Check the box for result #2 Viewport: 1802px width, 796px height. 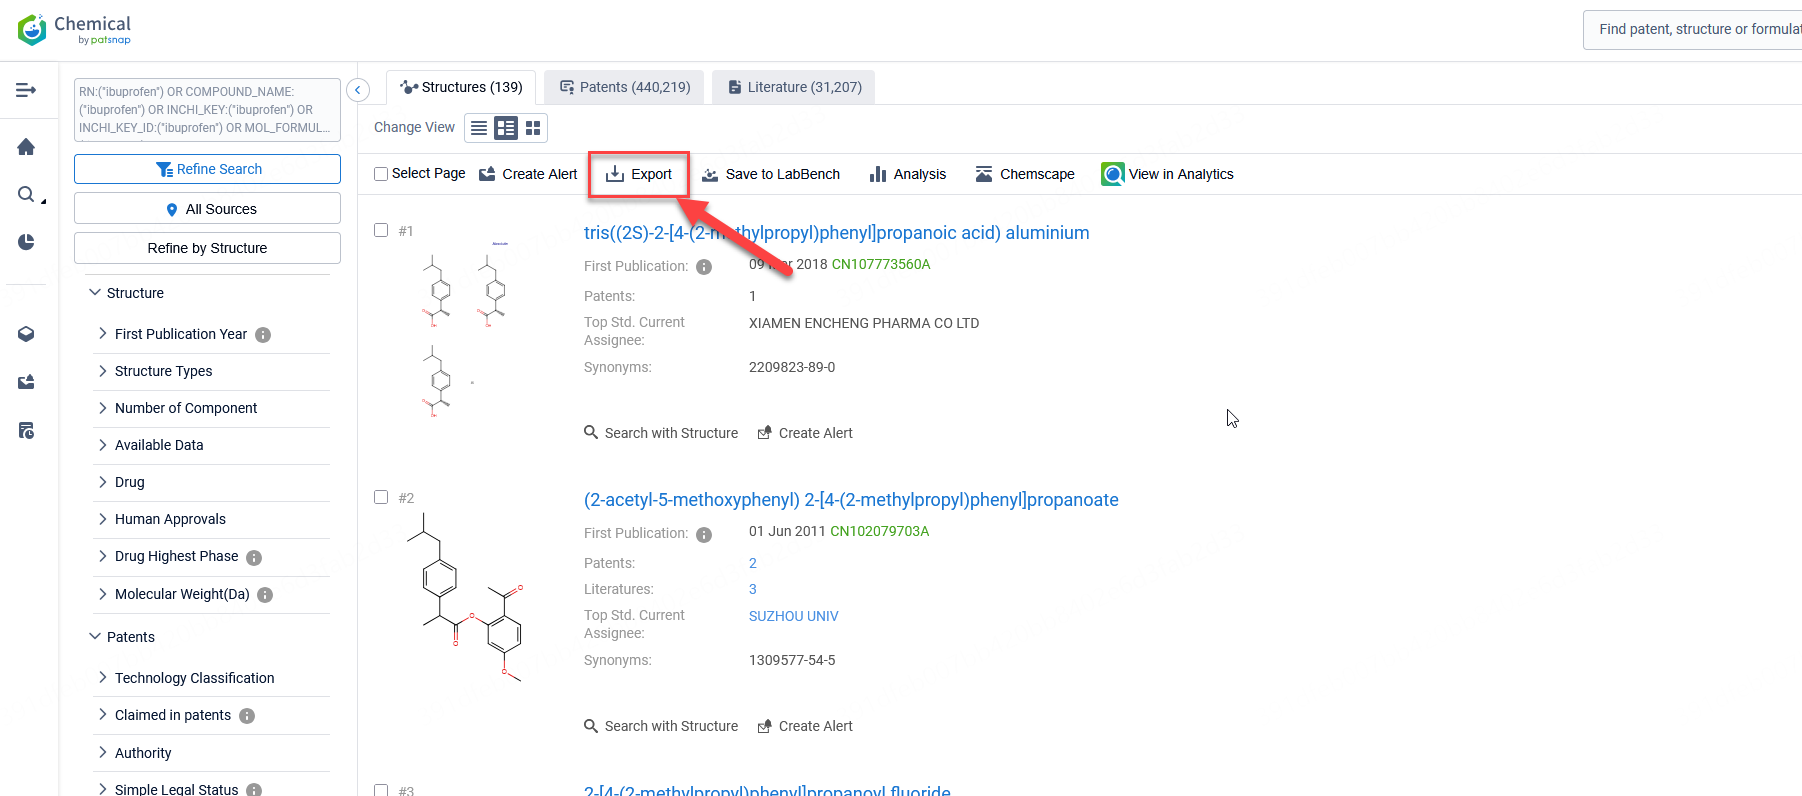[x=381, y=497]
